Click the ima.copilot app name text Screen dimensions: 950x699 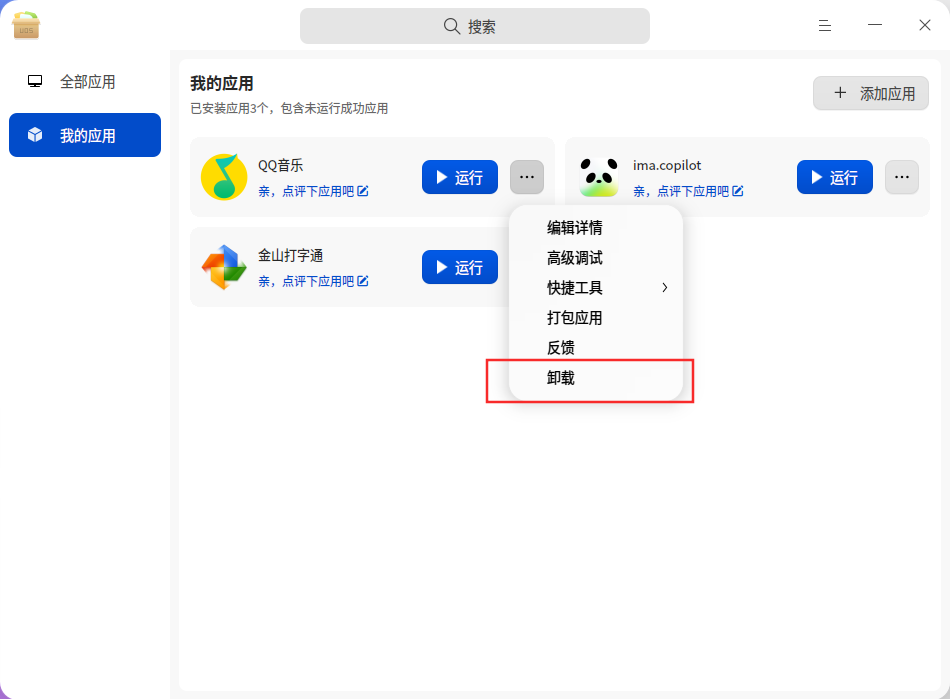click(667, 165)
